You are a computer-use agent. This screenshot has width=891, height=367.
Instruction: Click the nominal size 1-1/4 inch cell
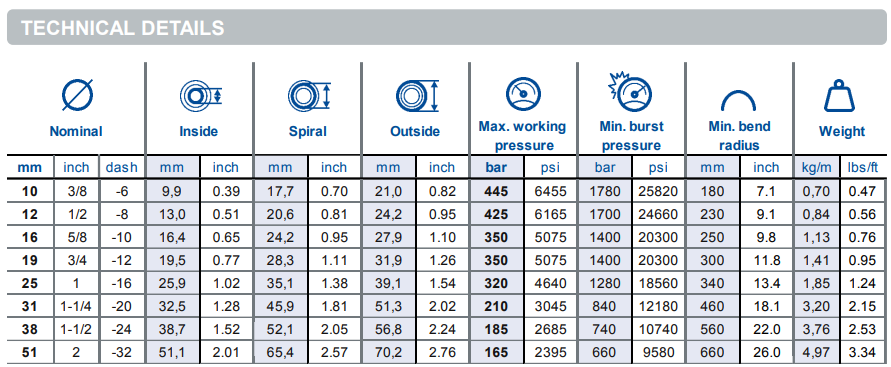76,307
